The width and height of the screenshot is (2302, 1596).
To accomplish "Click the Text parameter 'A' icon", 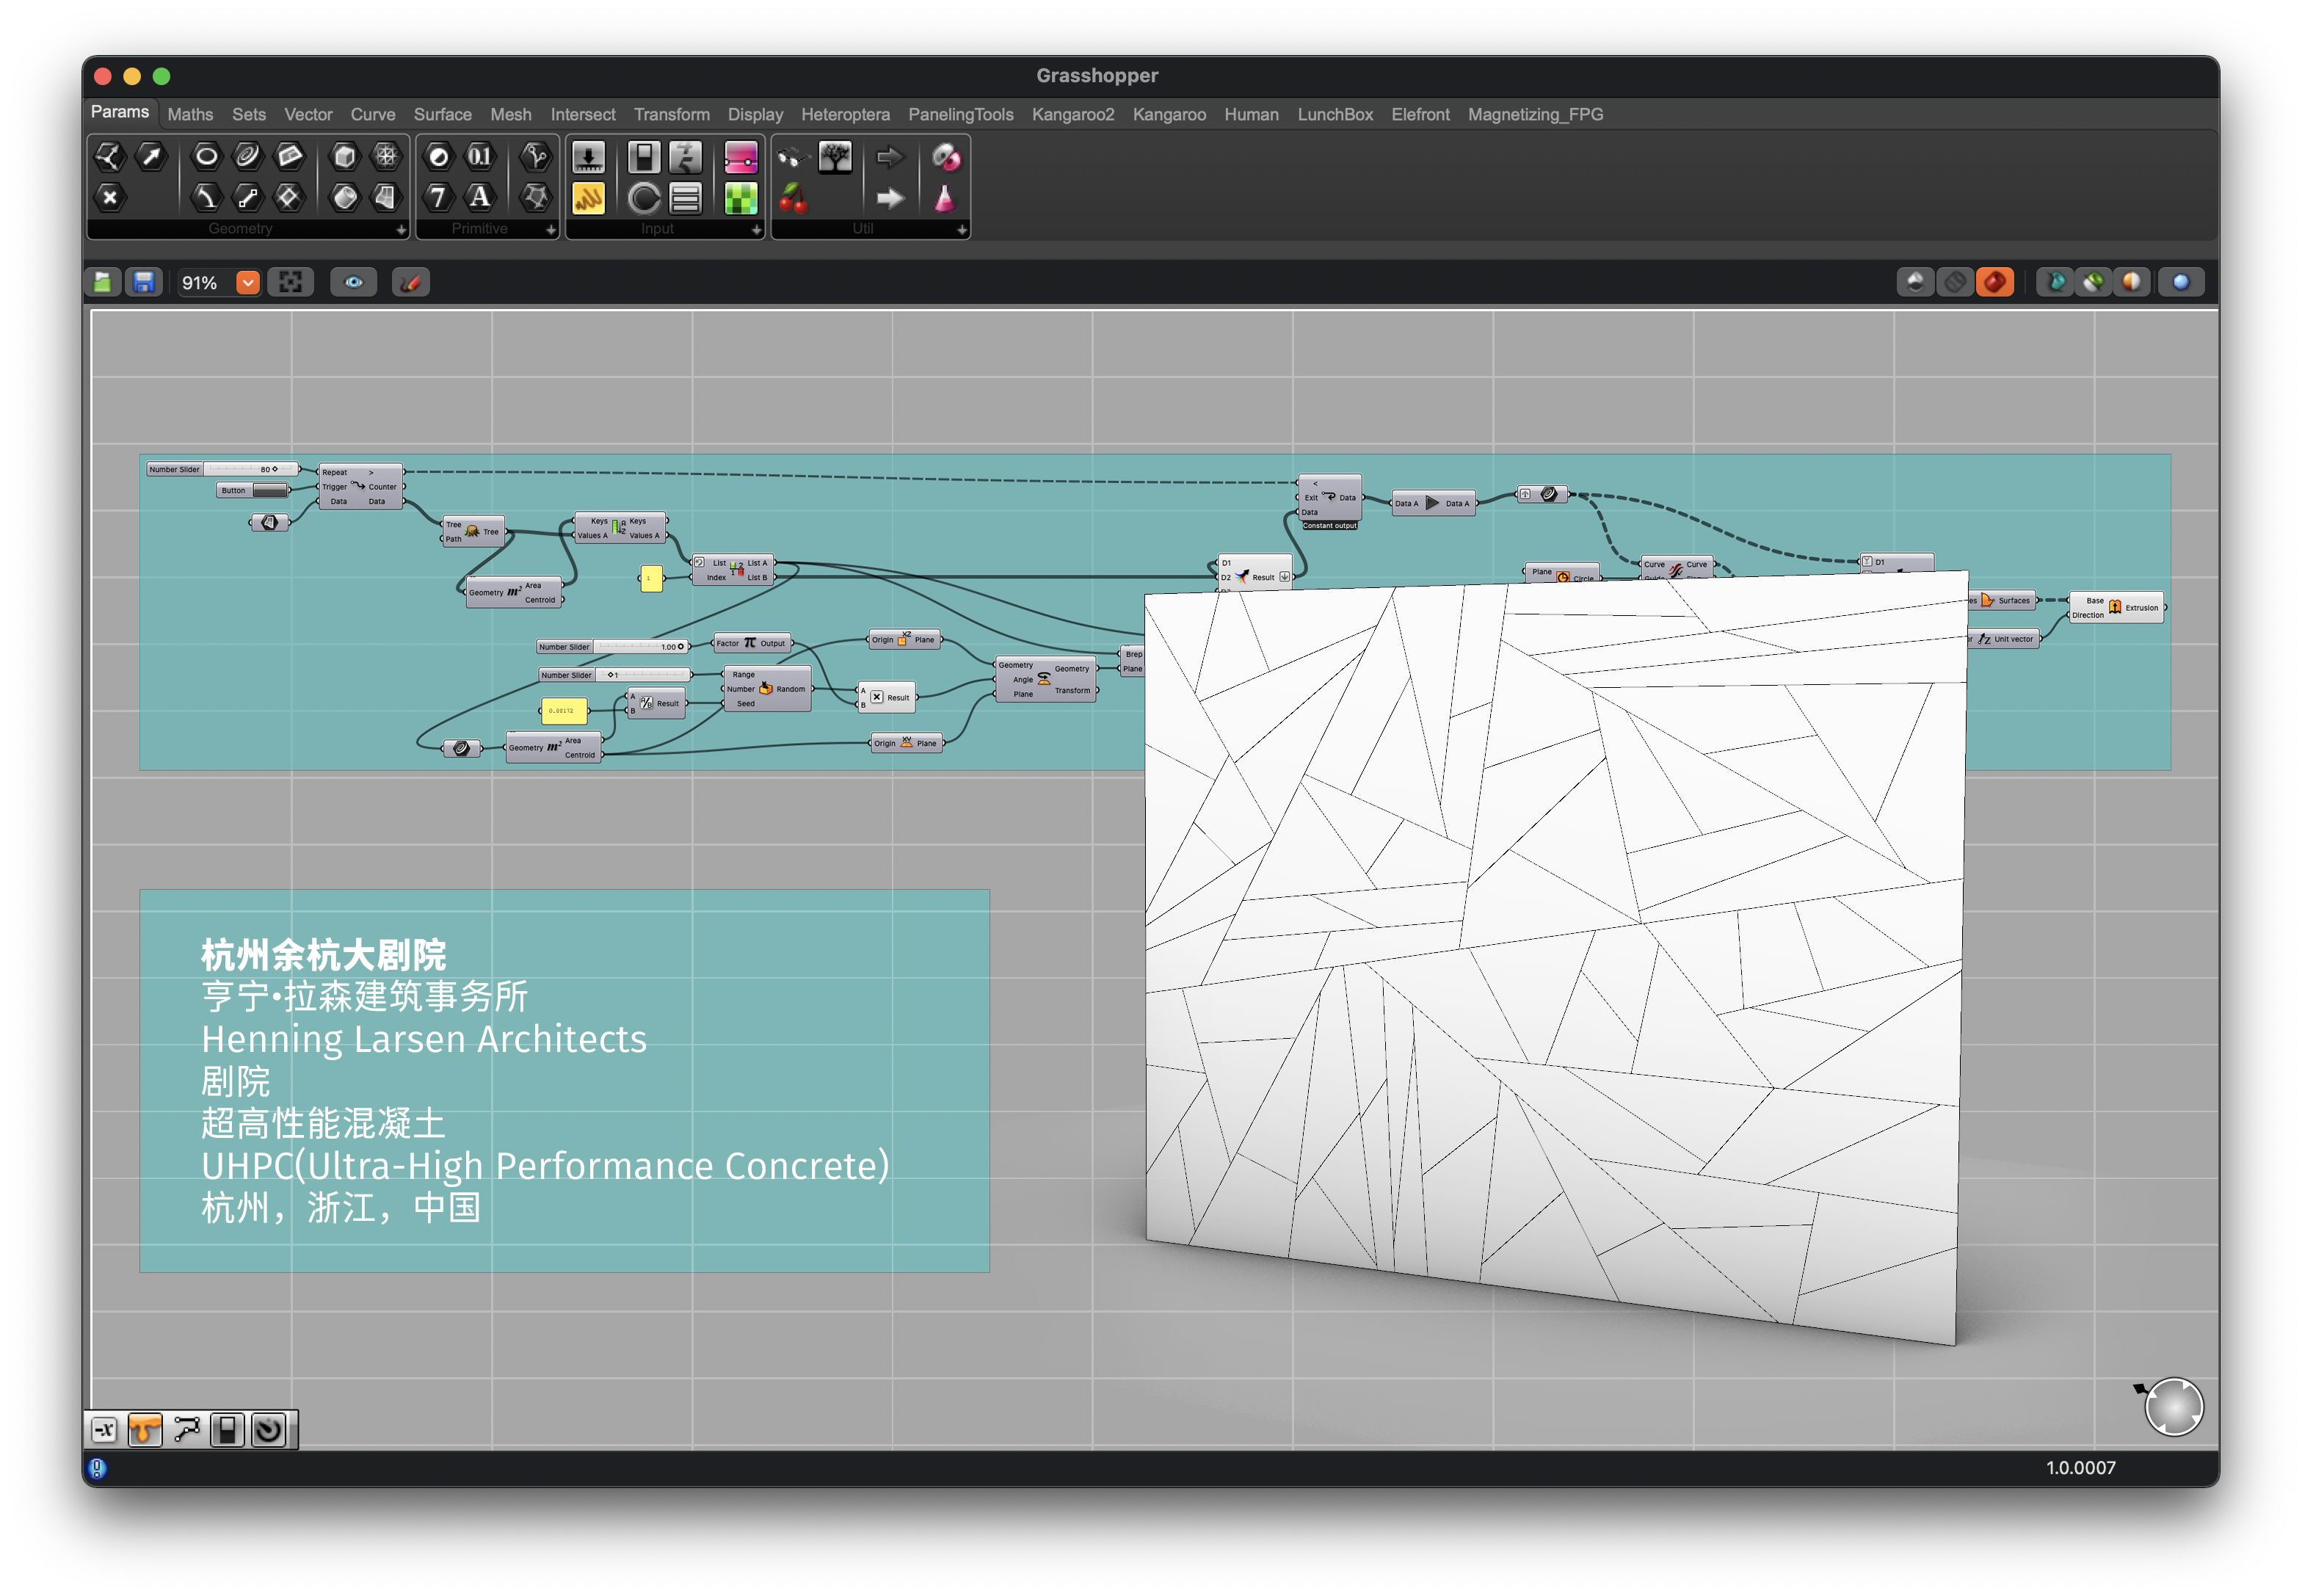I will (x=480, y=197).
